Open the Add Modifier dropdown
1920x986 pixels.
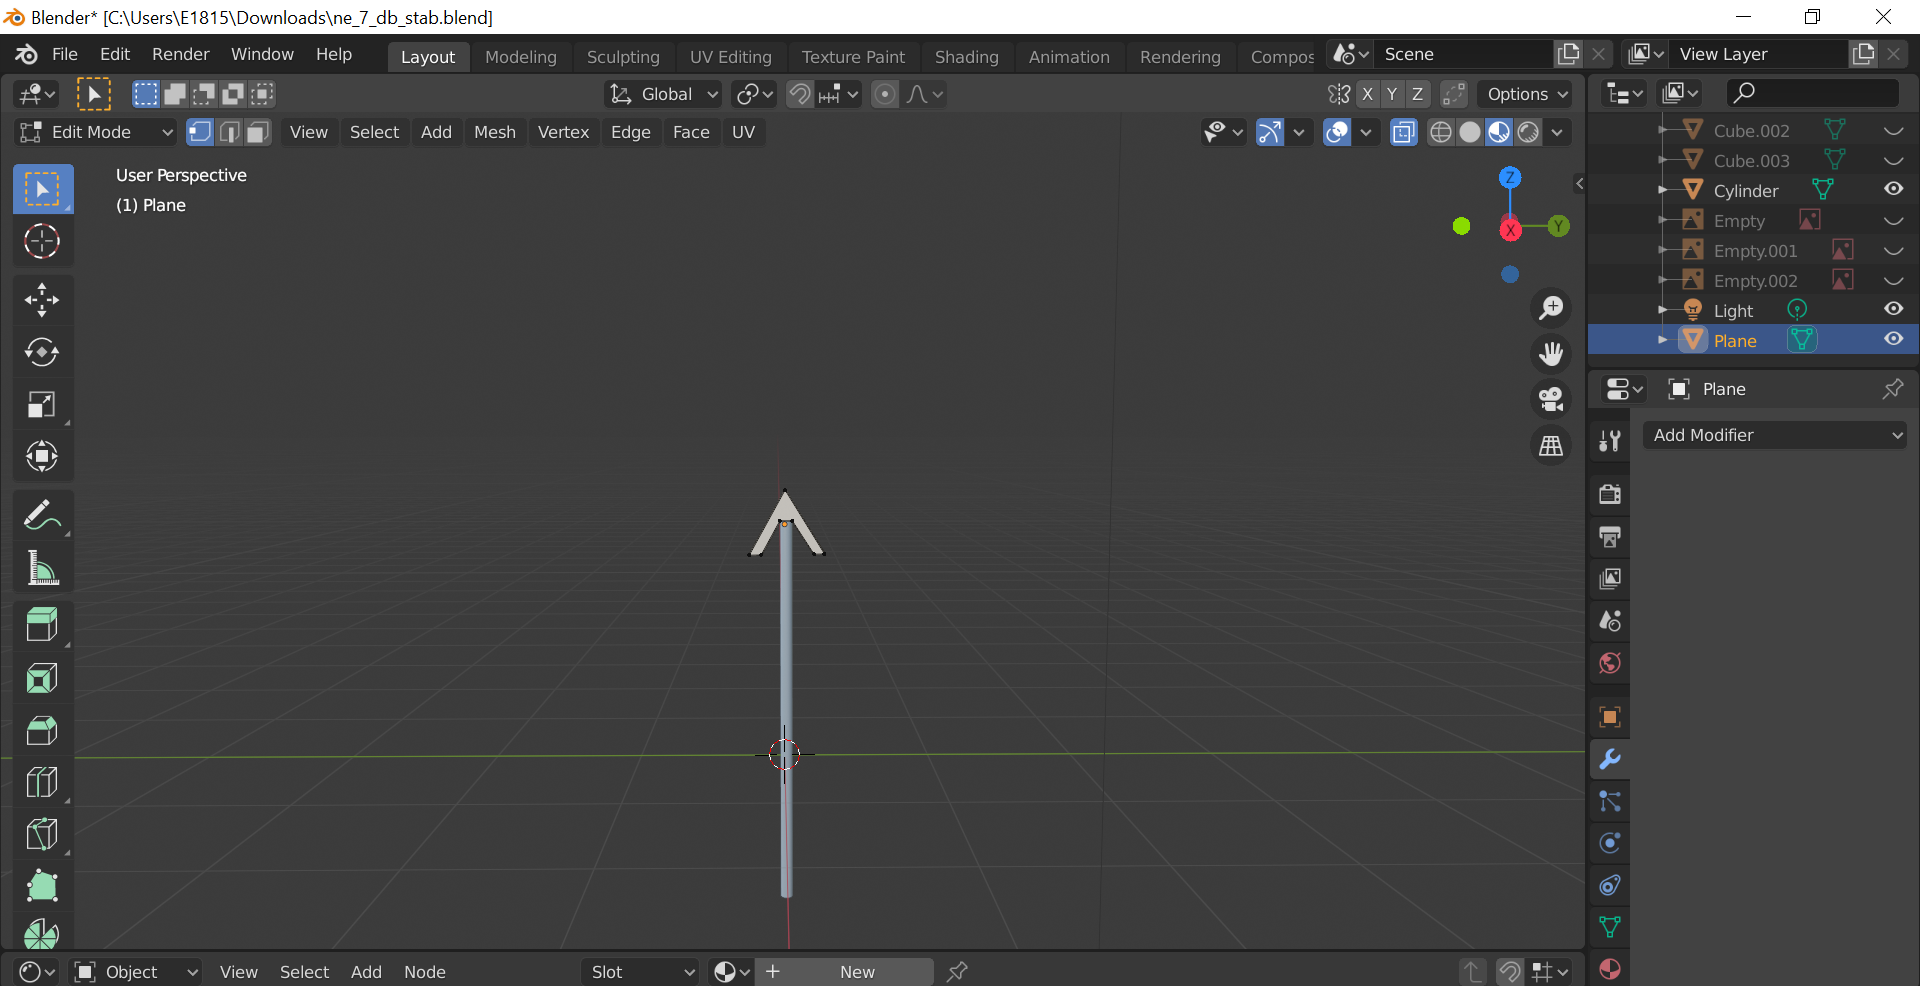click(1776, 435)
